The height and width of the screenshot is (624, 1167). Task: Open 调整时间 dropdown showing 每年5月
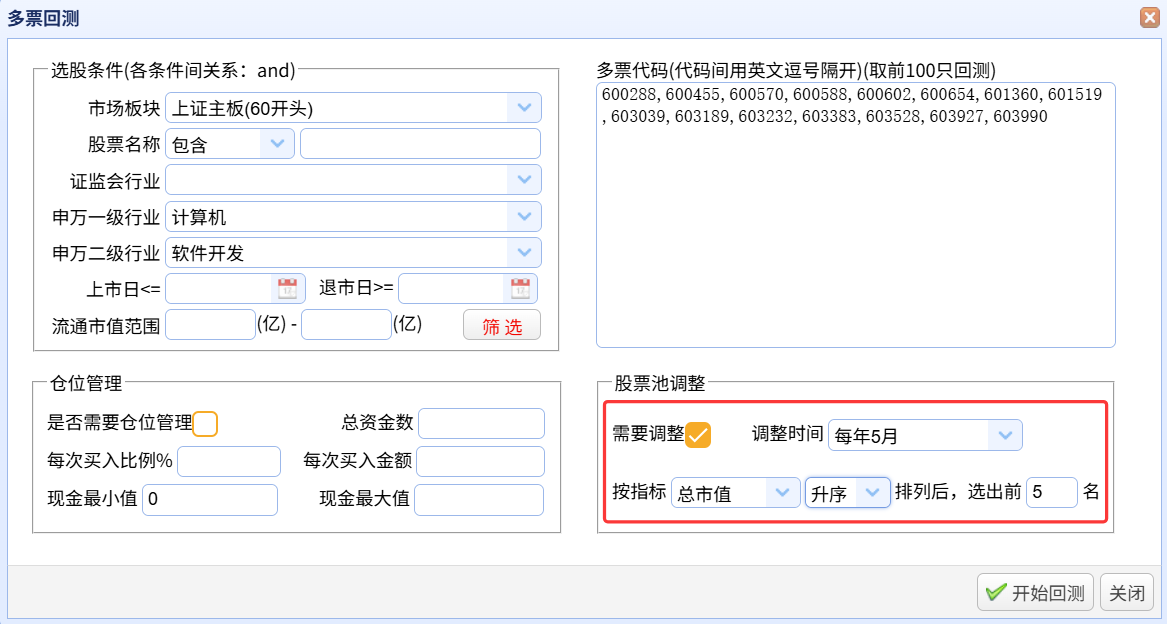click(x=925, y=435)
